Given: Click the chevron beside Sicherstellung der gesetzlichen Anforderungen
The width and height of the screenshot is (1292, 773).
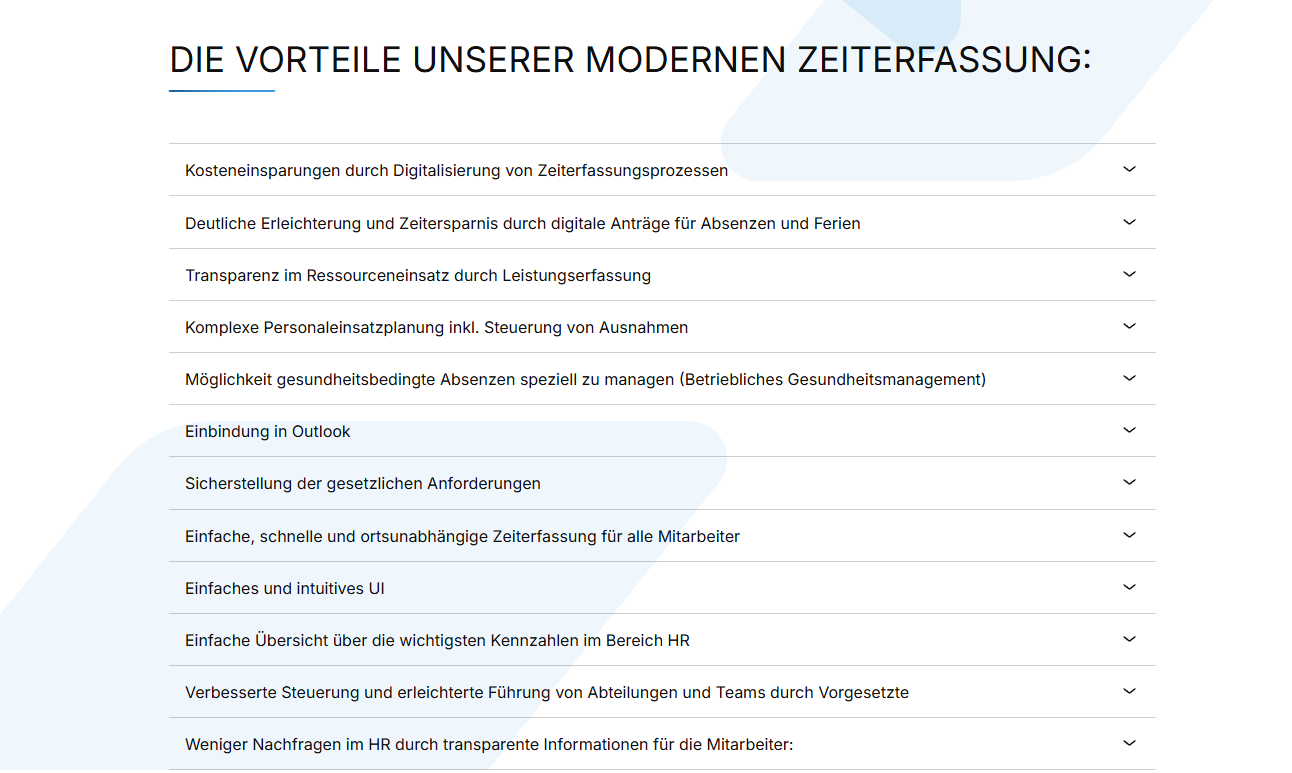Looking at the screenshot, I should 1129,483.
